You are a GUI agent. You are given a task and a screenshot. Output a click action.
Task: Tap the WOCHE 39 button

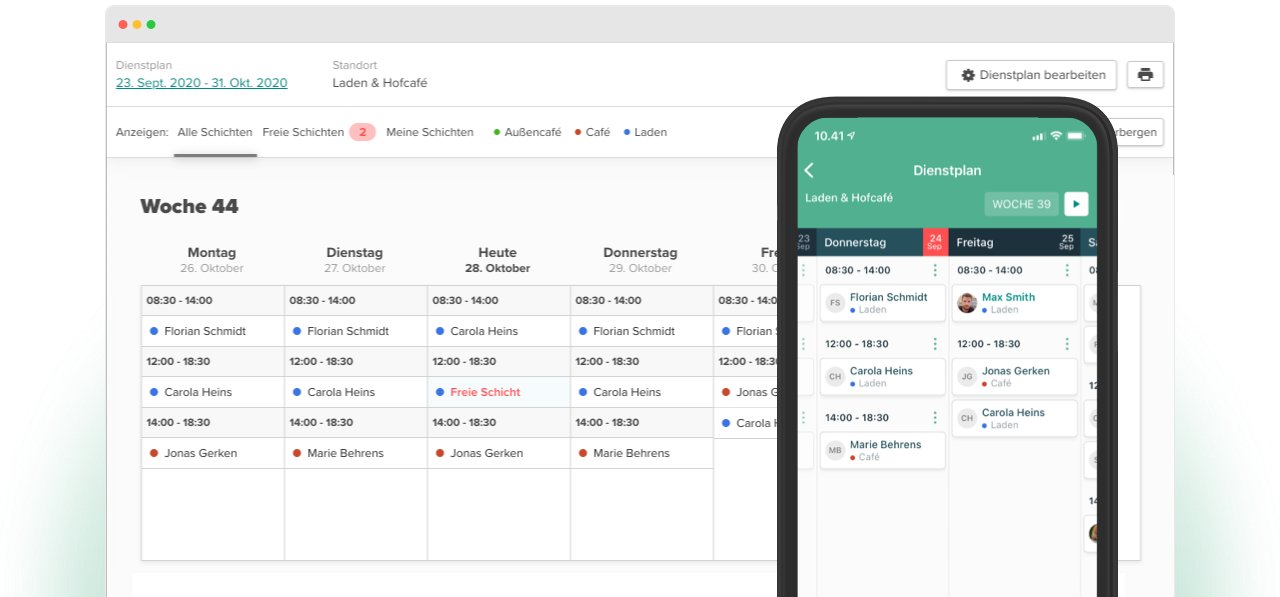click(1021, 204)
